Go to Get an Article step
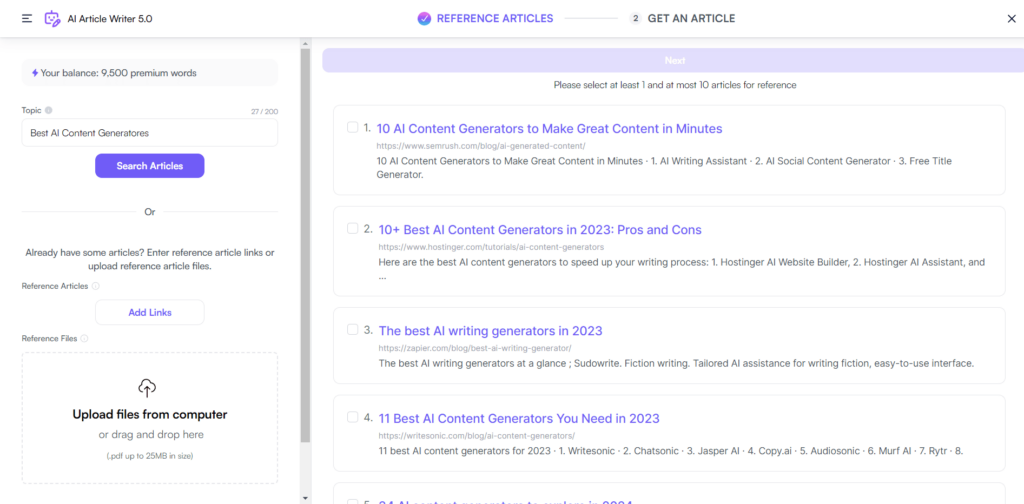 coord(682,18)
